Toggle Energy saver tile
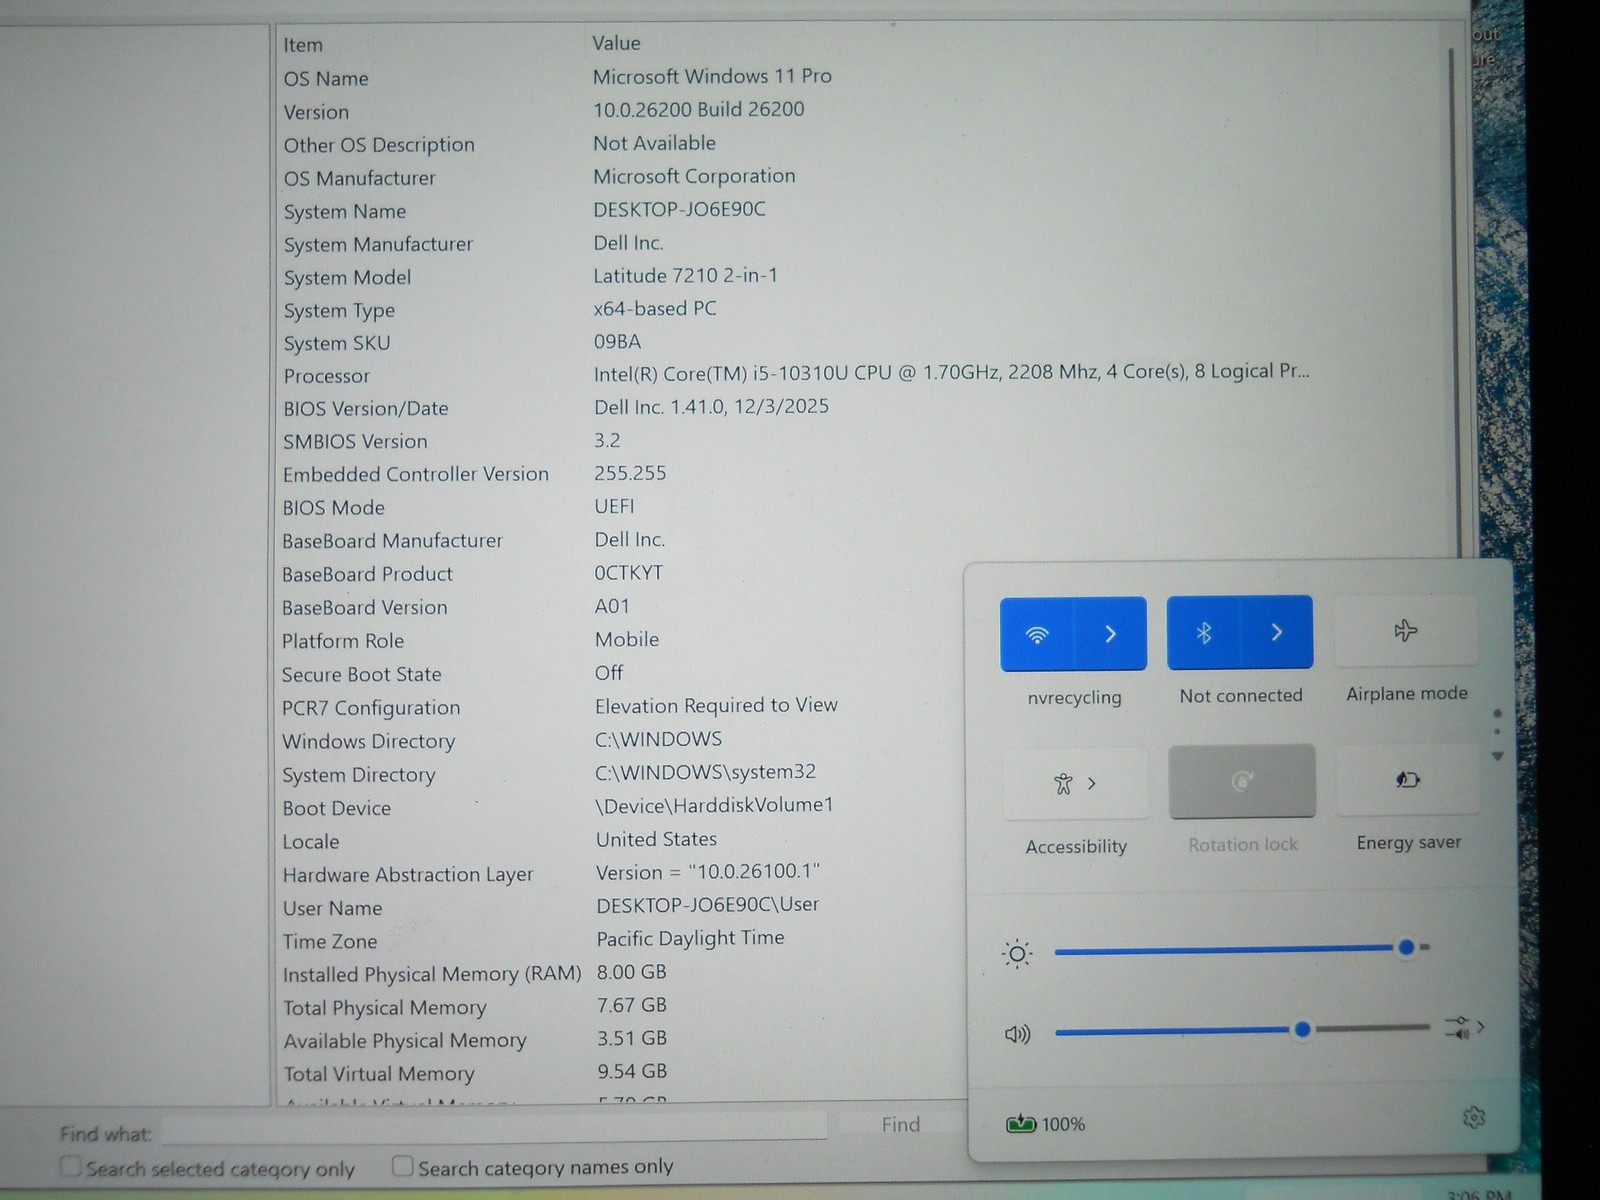Image resolution: width=1600 pixels, height=1200 pixels. point(1407,780)
